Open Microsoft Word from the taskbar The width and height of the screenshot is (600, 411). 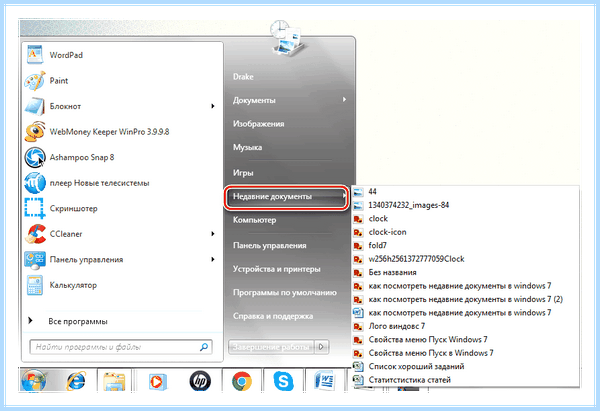pos(324,381)
